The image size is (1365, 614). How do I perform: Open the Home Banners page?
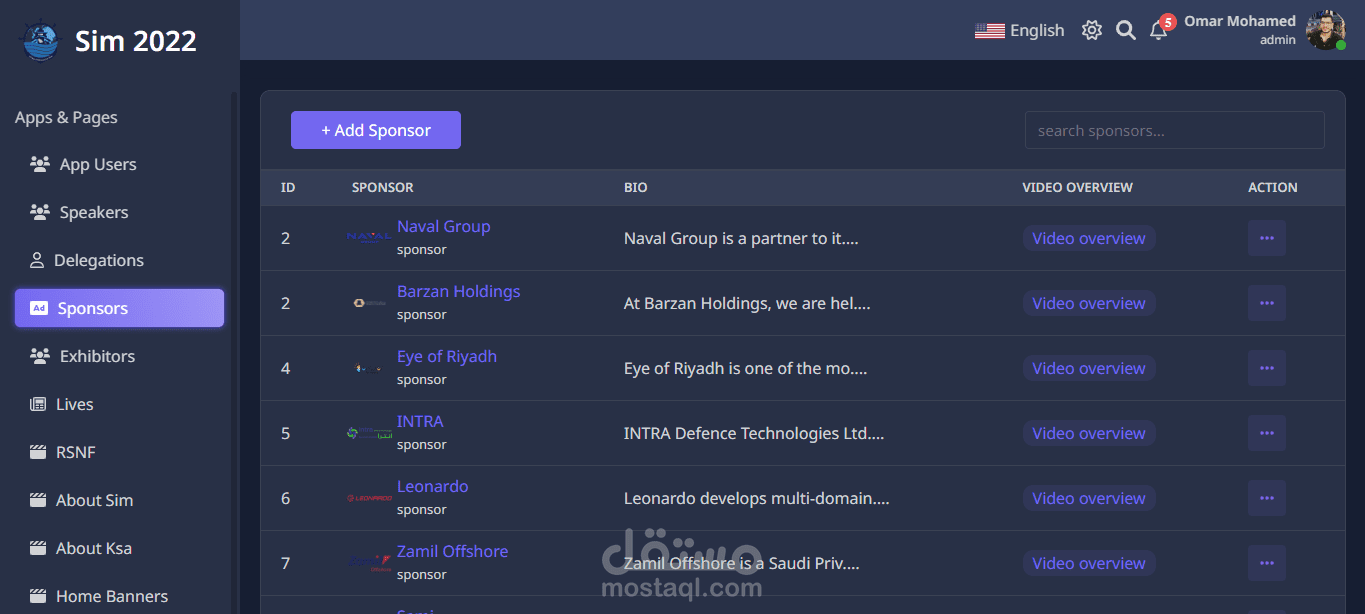119,596
